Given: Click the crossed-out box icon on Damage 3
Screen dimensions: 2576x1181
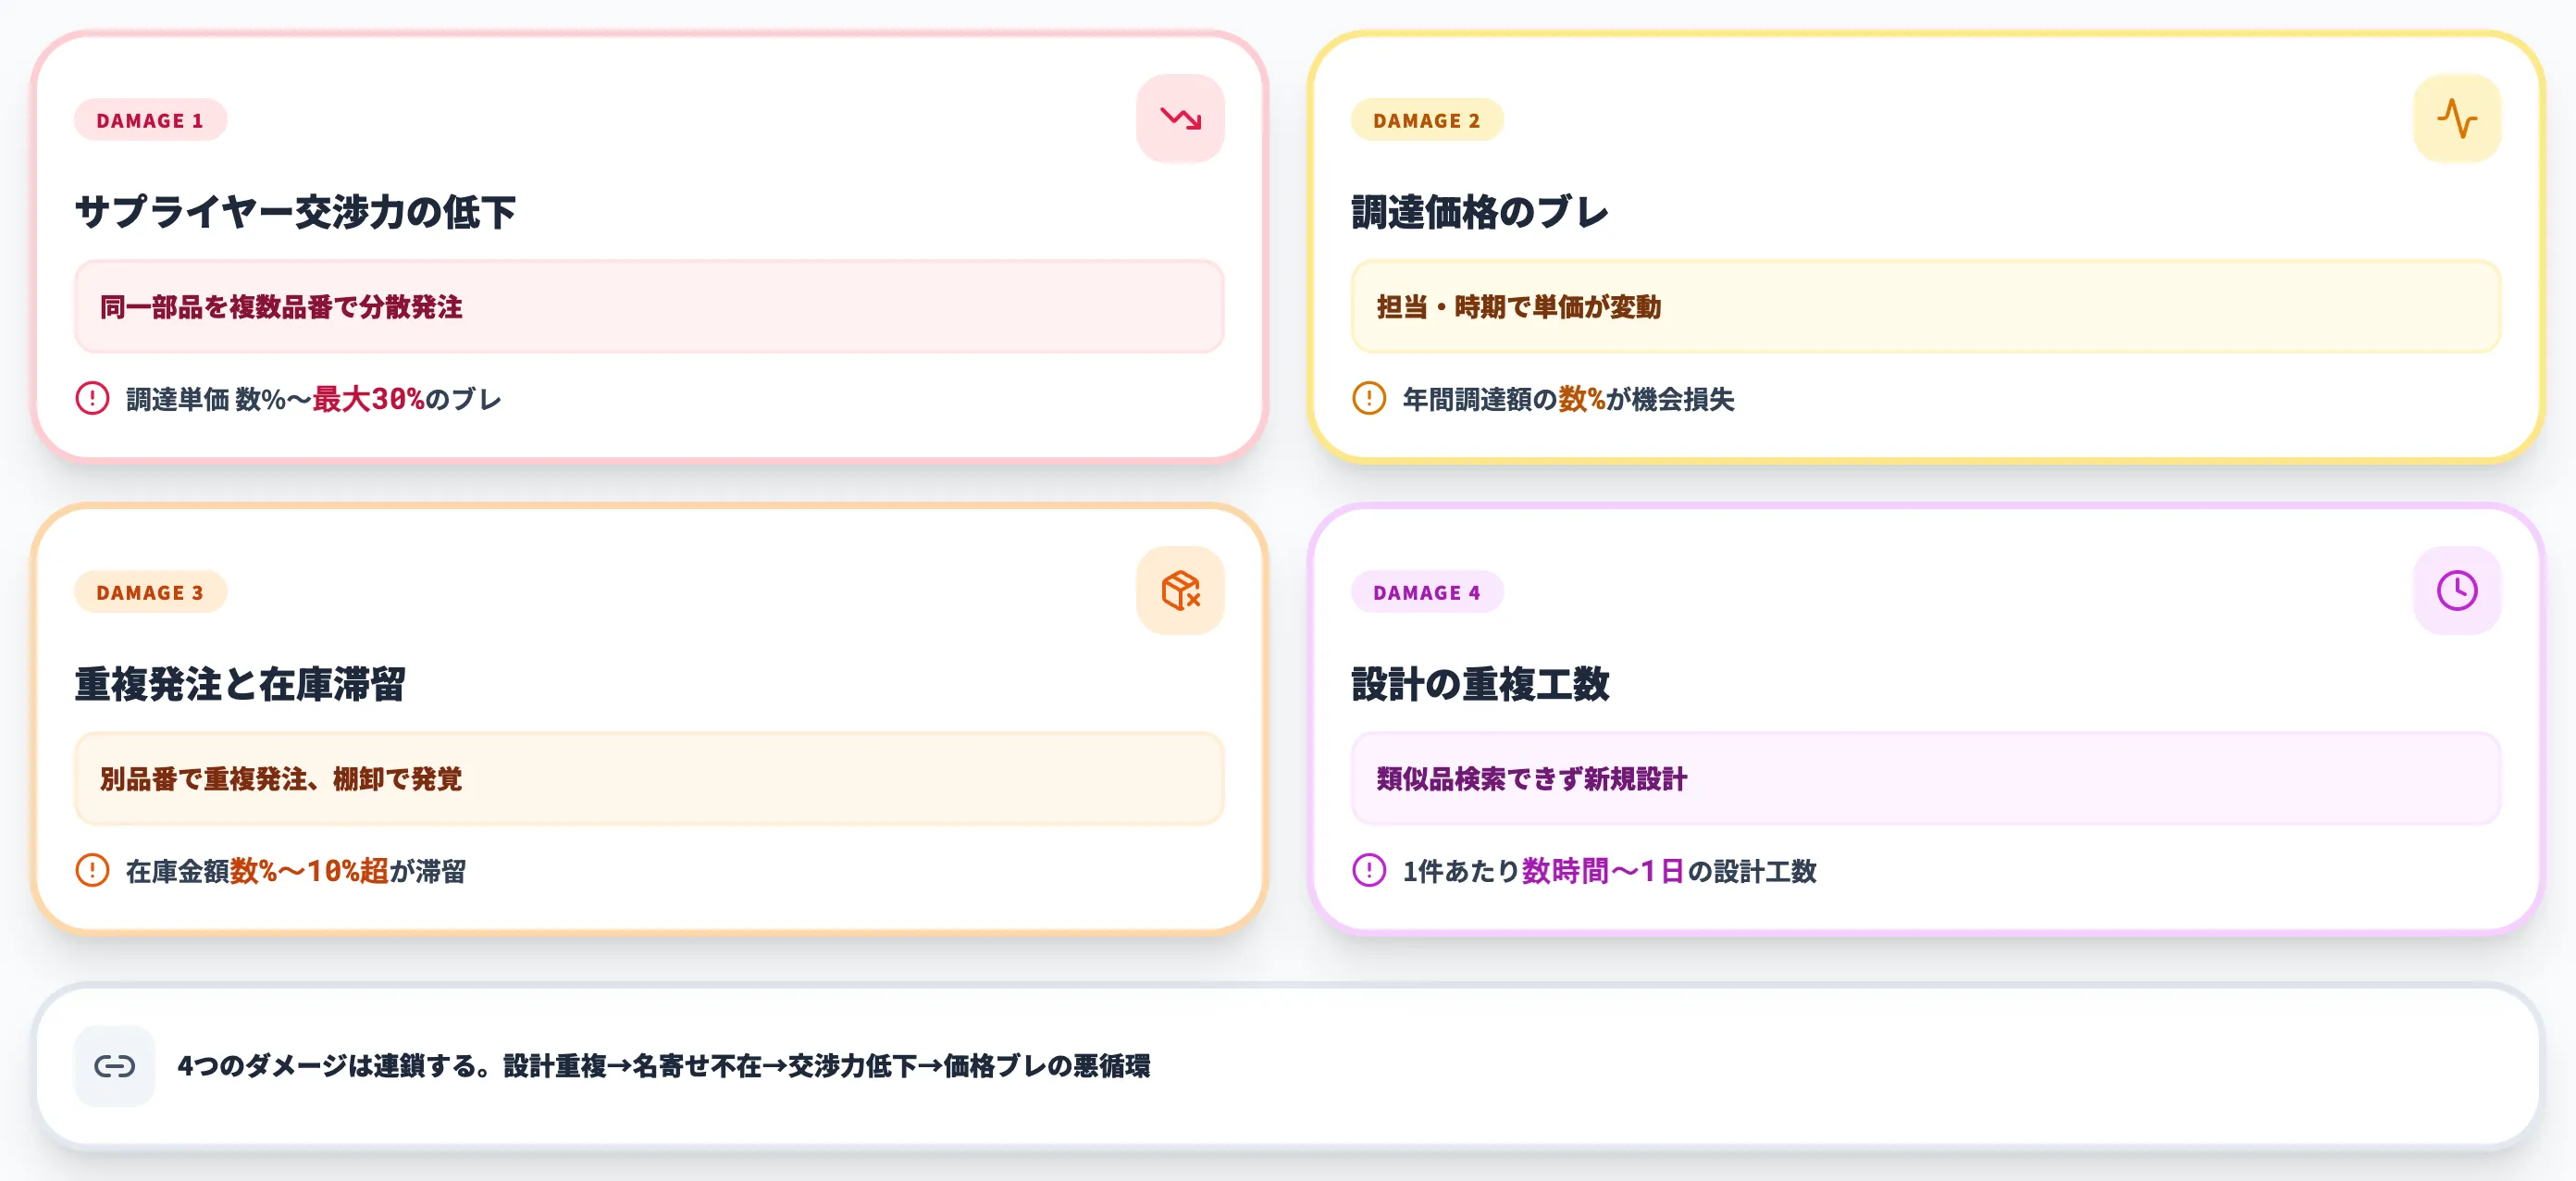Looking at the screenshot, I should 1180,590.
